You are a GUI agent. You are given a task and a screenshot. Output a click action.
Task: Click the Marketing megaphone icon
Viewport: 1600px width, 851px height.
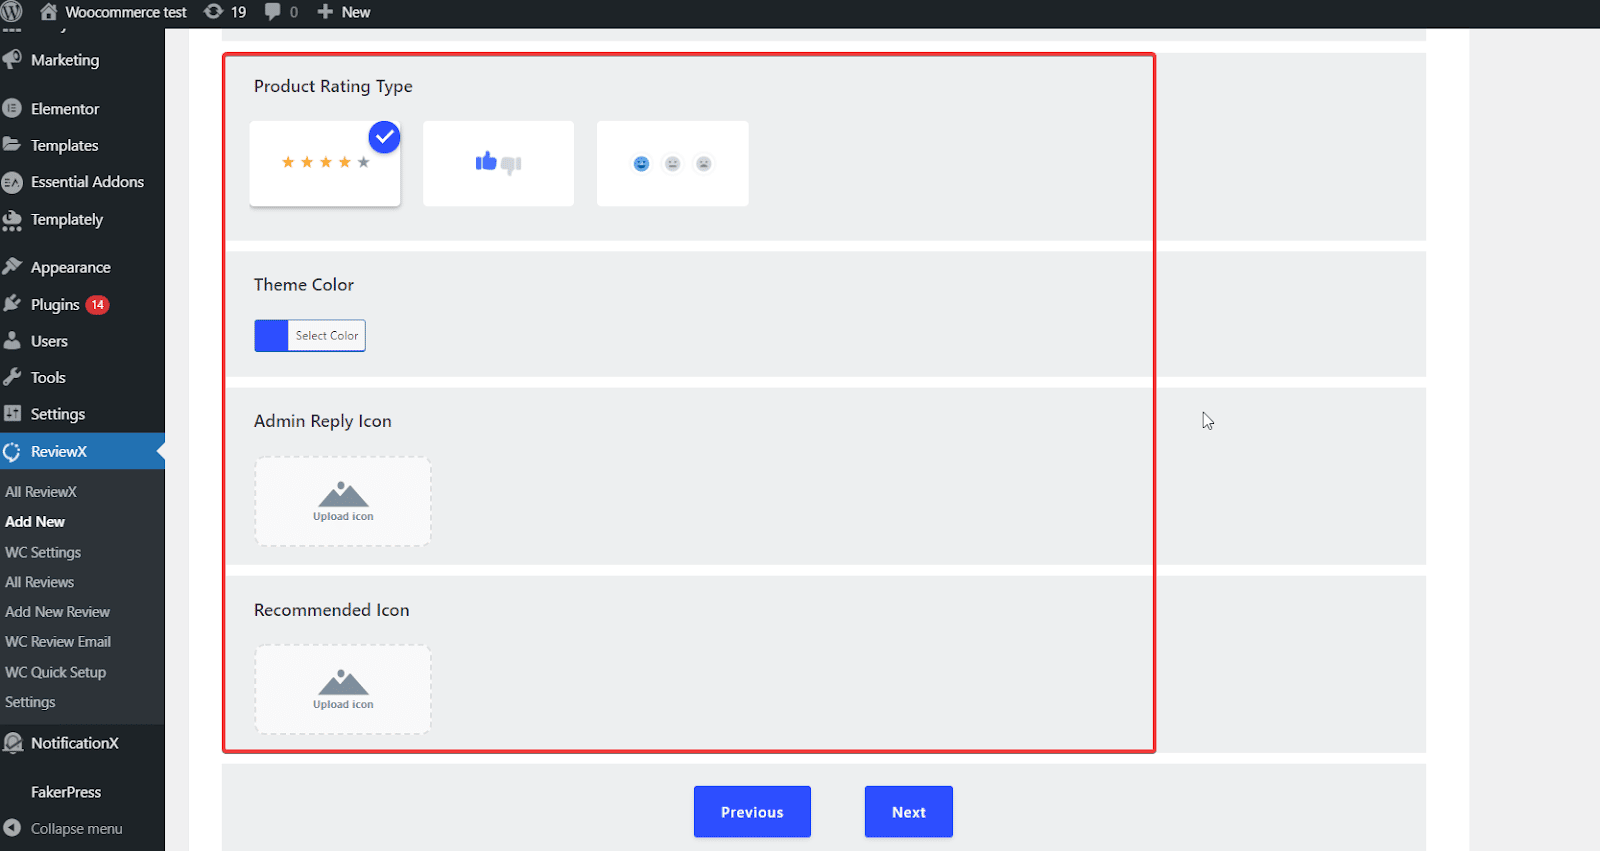tap(12, 60)
